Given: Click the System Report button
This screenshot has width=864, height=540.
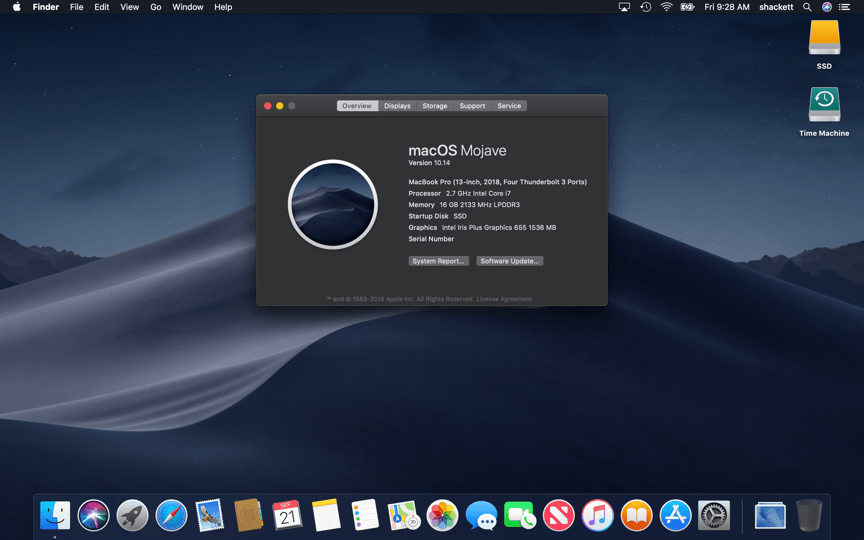Looking at the screenshot, I should [439, 261].
